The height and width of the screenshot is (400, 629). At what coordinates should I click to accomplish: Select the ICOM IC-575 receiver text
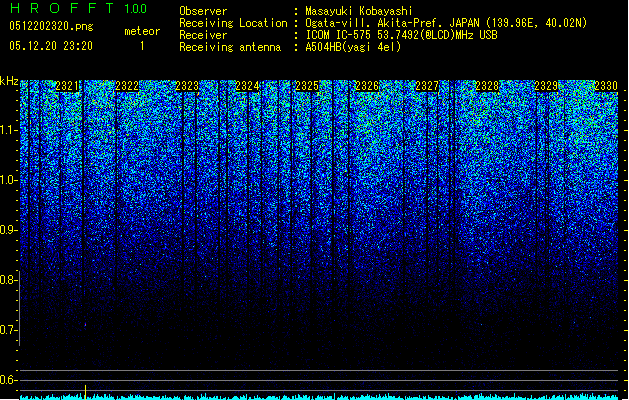click(x=401, y=35)
